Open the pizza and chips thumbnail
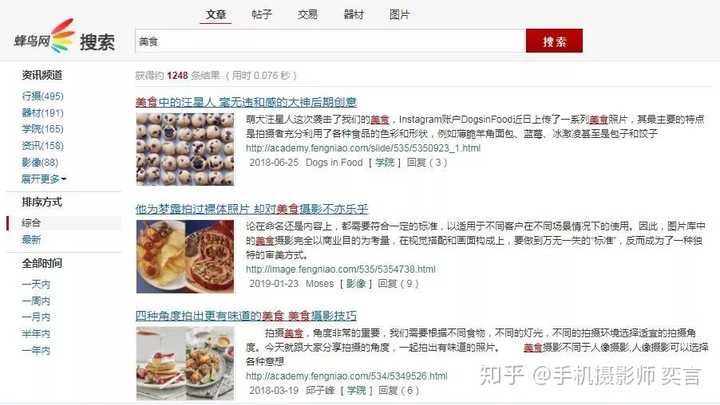 pyautogui.click(x=185, y=256)
